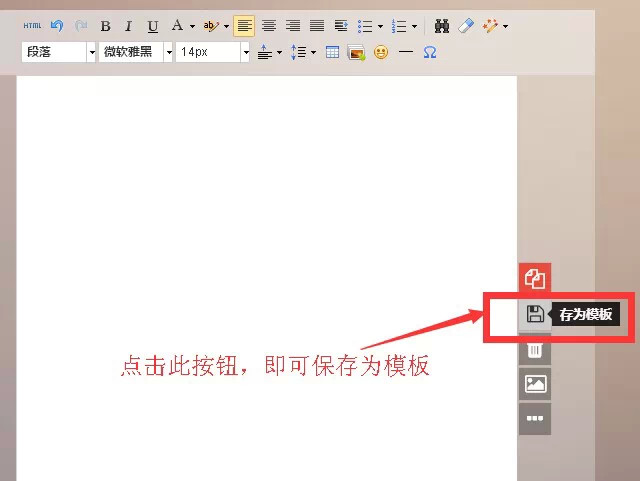
Task: Switch to HTML source view
Action: point(32,26)
